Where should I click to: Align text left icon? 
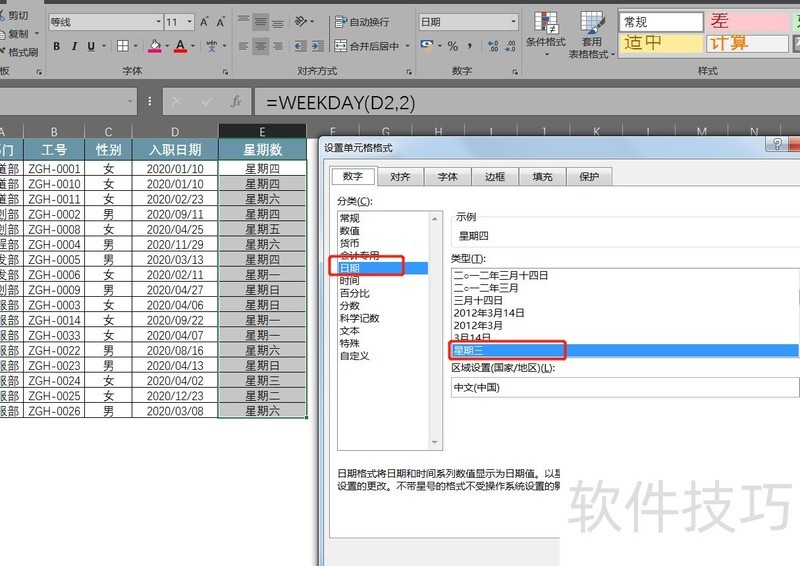243,46
